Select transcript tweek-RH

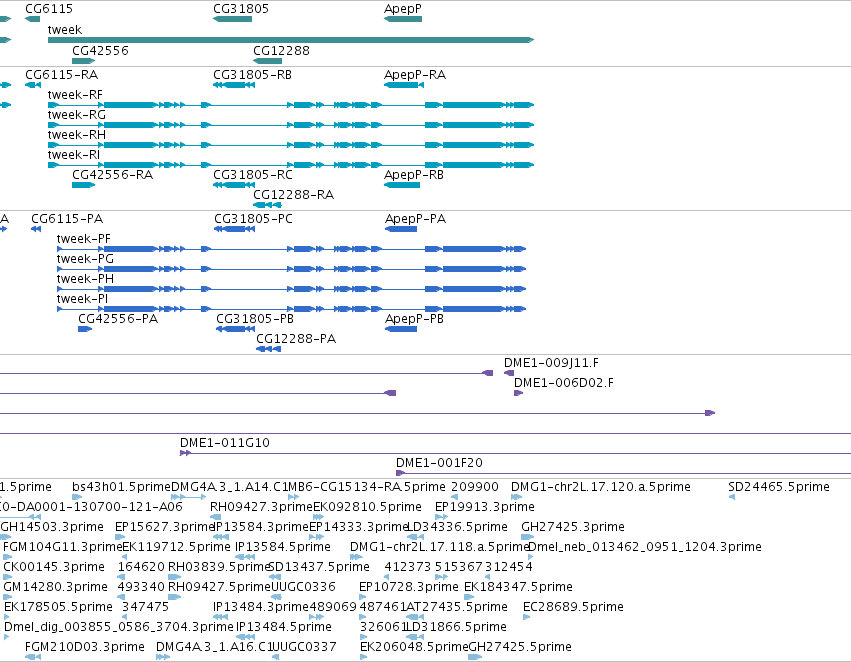(x=291, y=145)
